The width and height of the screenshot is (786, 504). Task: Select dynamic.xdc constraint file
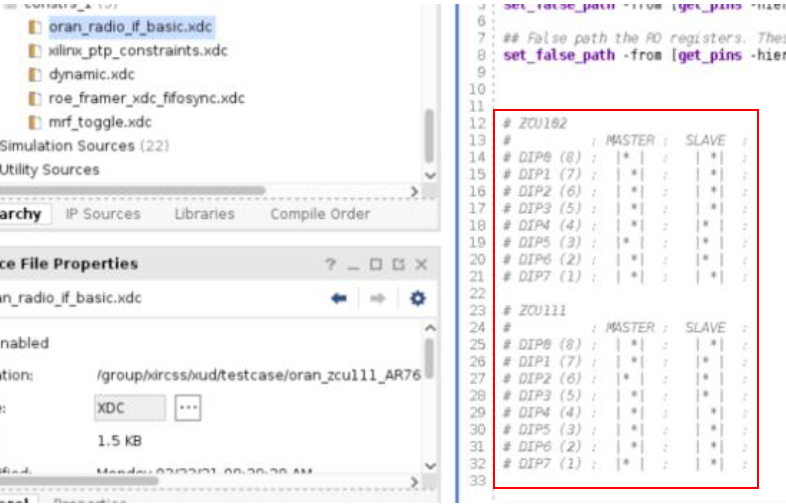(x=91, y=74)
